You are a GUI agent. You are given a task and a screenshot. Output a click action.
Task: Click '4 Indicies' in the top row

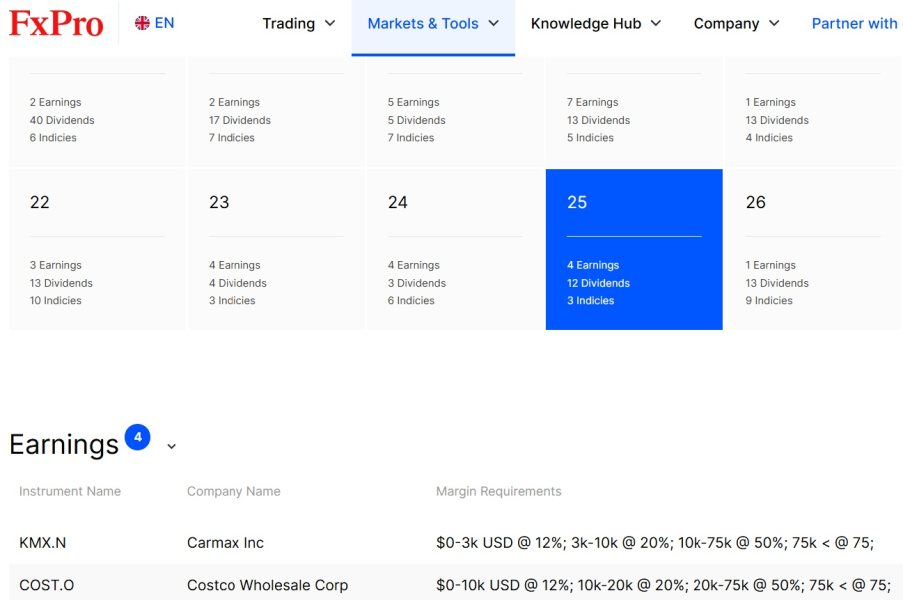(x=769, y=138)
